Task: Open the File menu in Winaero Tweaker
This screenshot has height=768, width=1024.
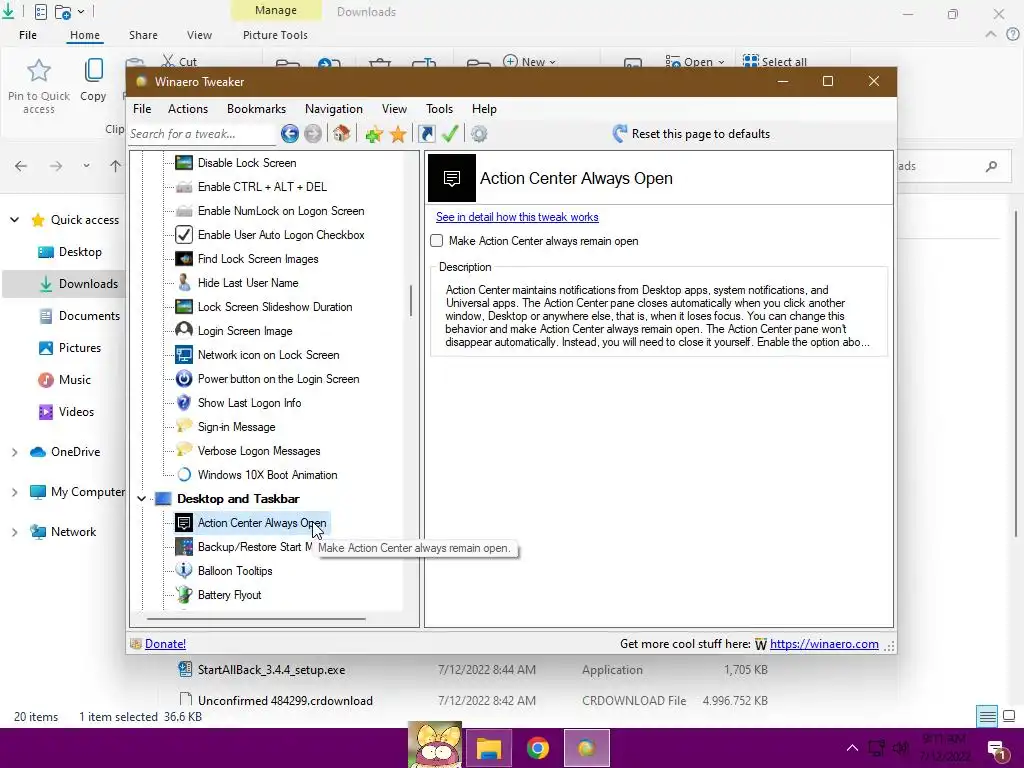Action: (142, 109)
